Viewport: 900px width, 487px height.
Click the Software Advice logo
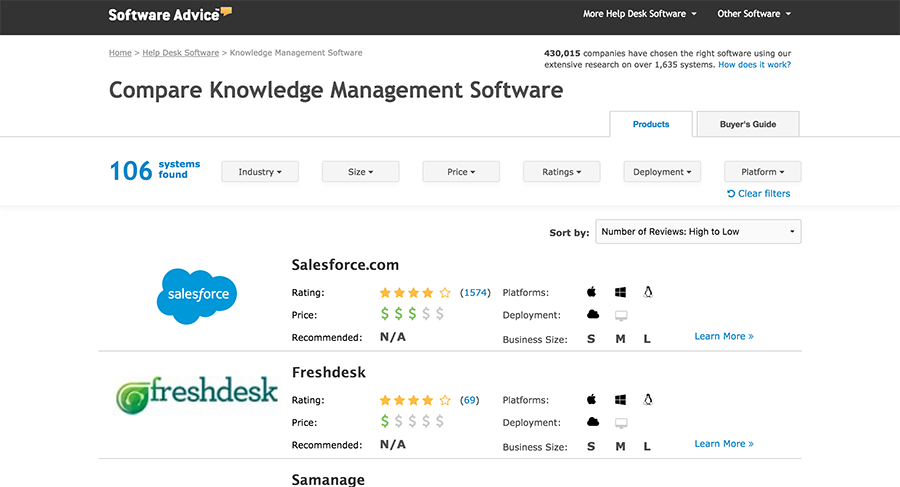coord(170,14)
